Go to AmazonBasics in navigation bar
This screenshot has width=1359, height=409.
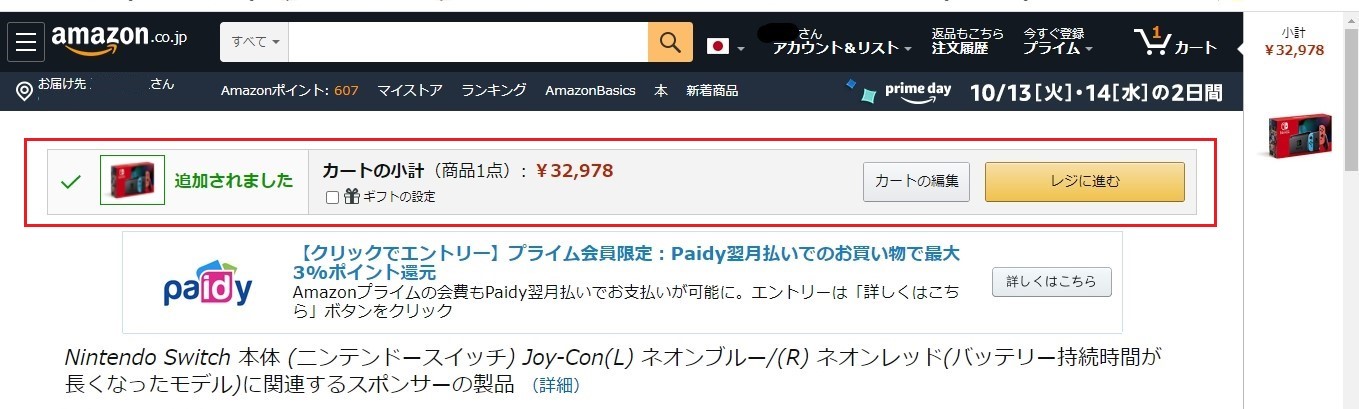tap(590, 91)
